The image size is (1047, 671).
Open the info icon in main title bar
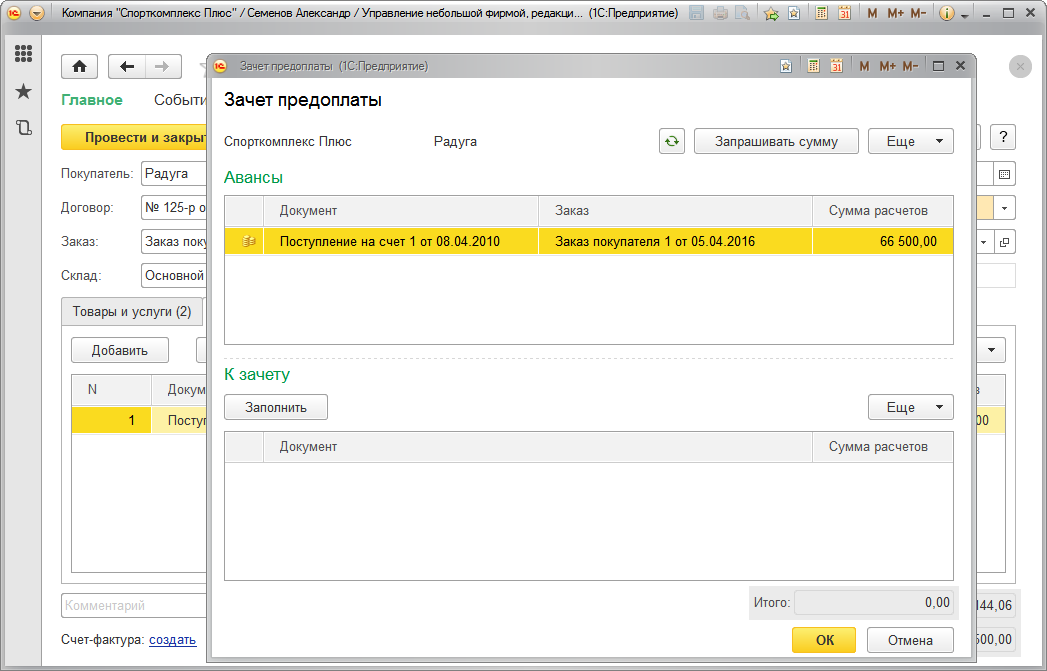click(946, 13)
